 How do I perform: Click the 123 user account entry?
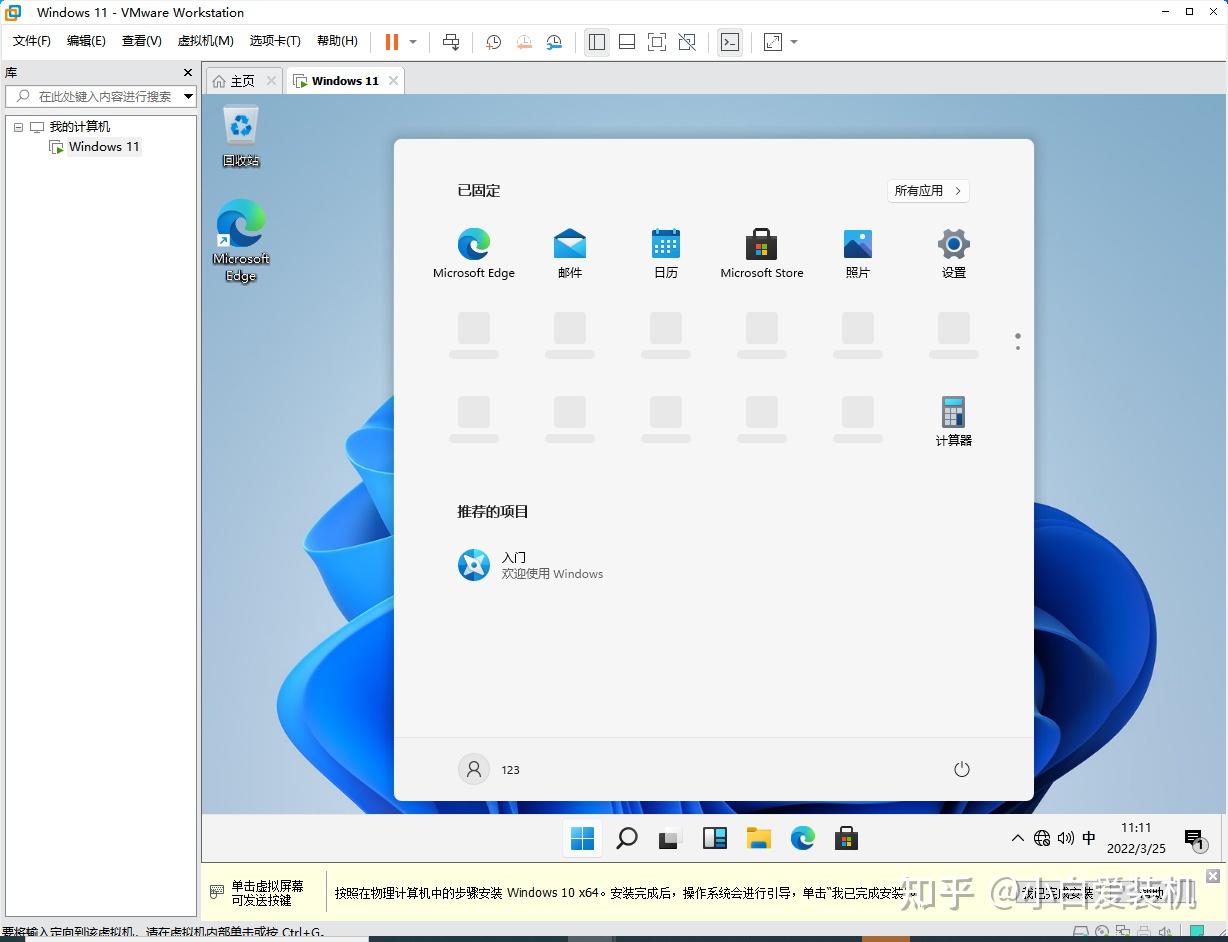pyautogui.click(x=490, y=769)
